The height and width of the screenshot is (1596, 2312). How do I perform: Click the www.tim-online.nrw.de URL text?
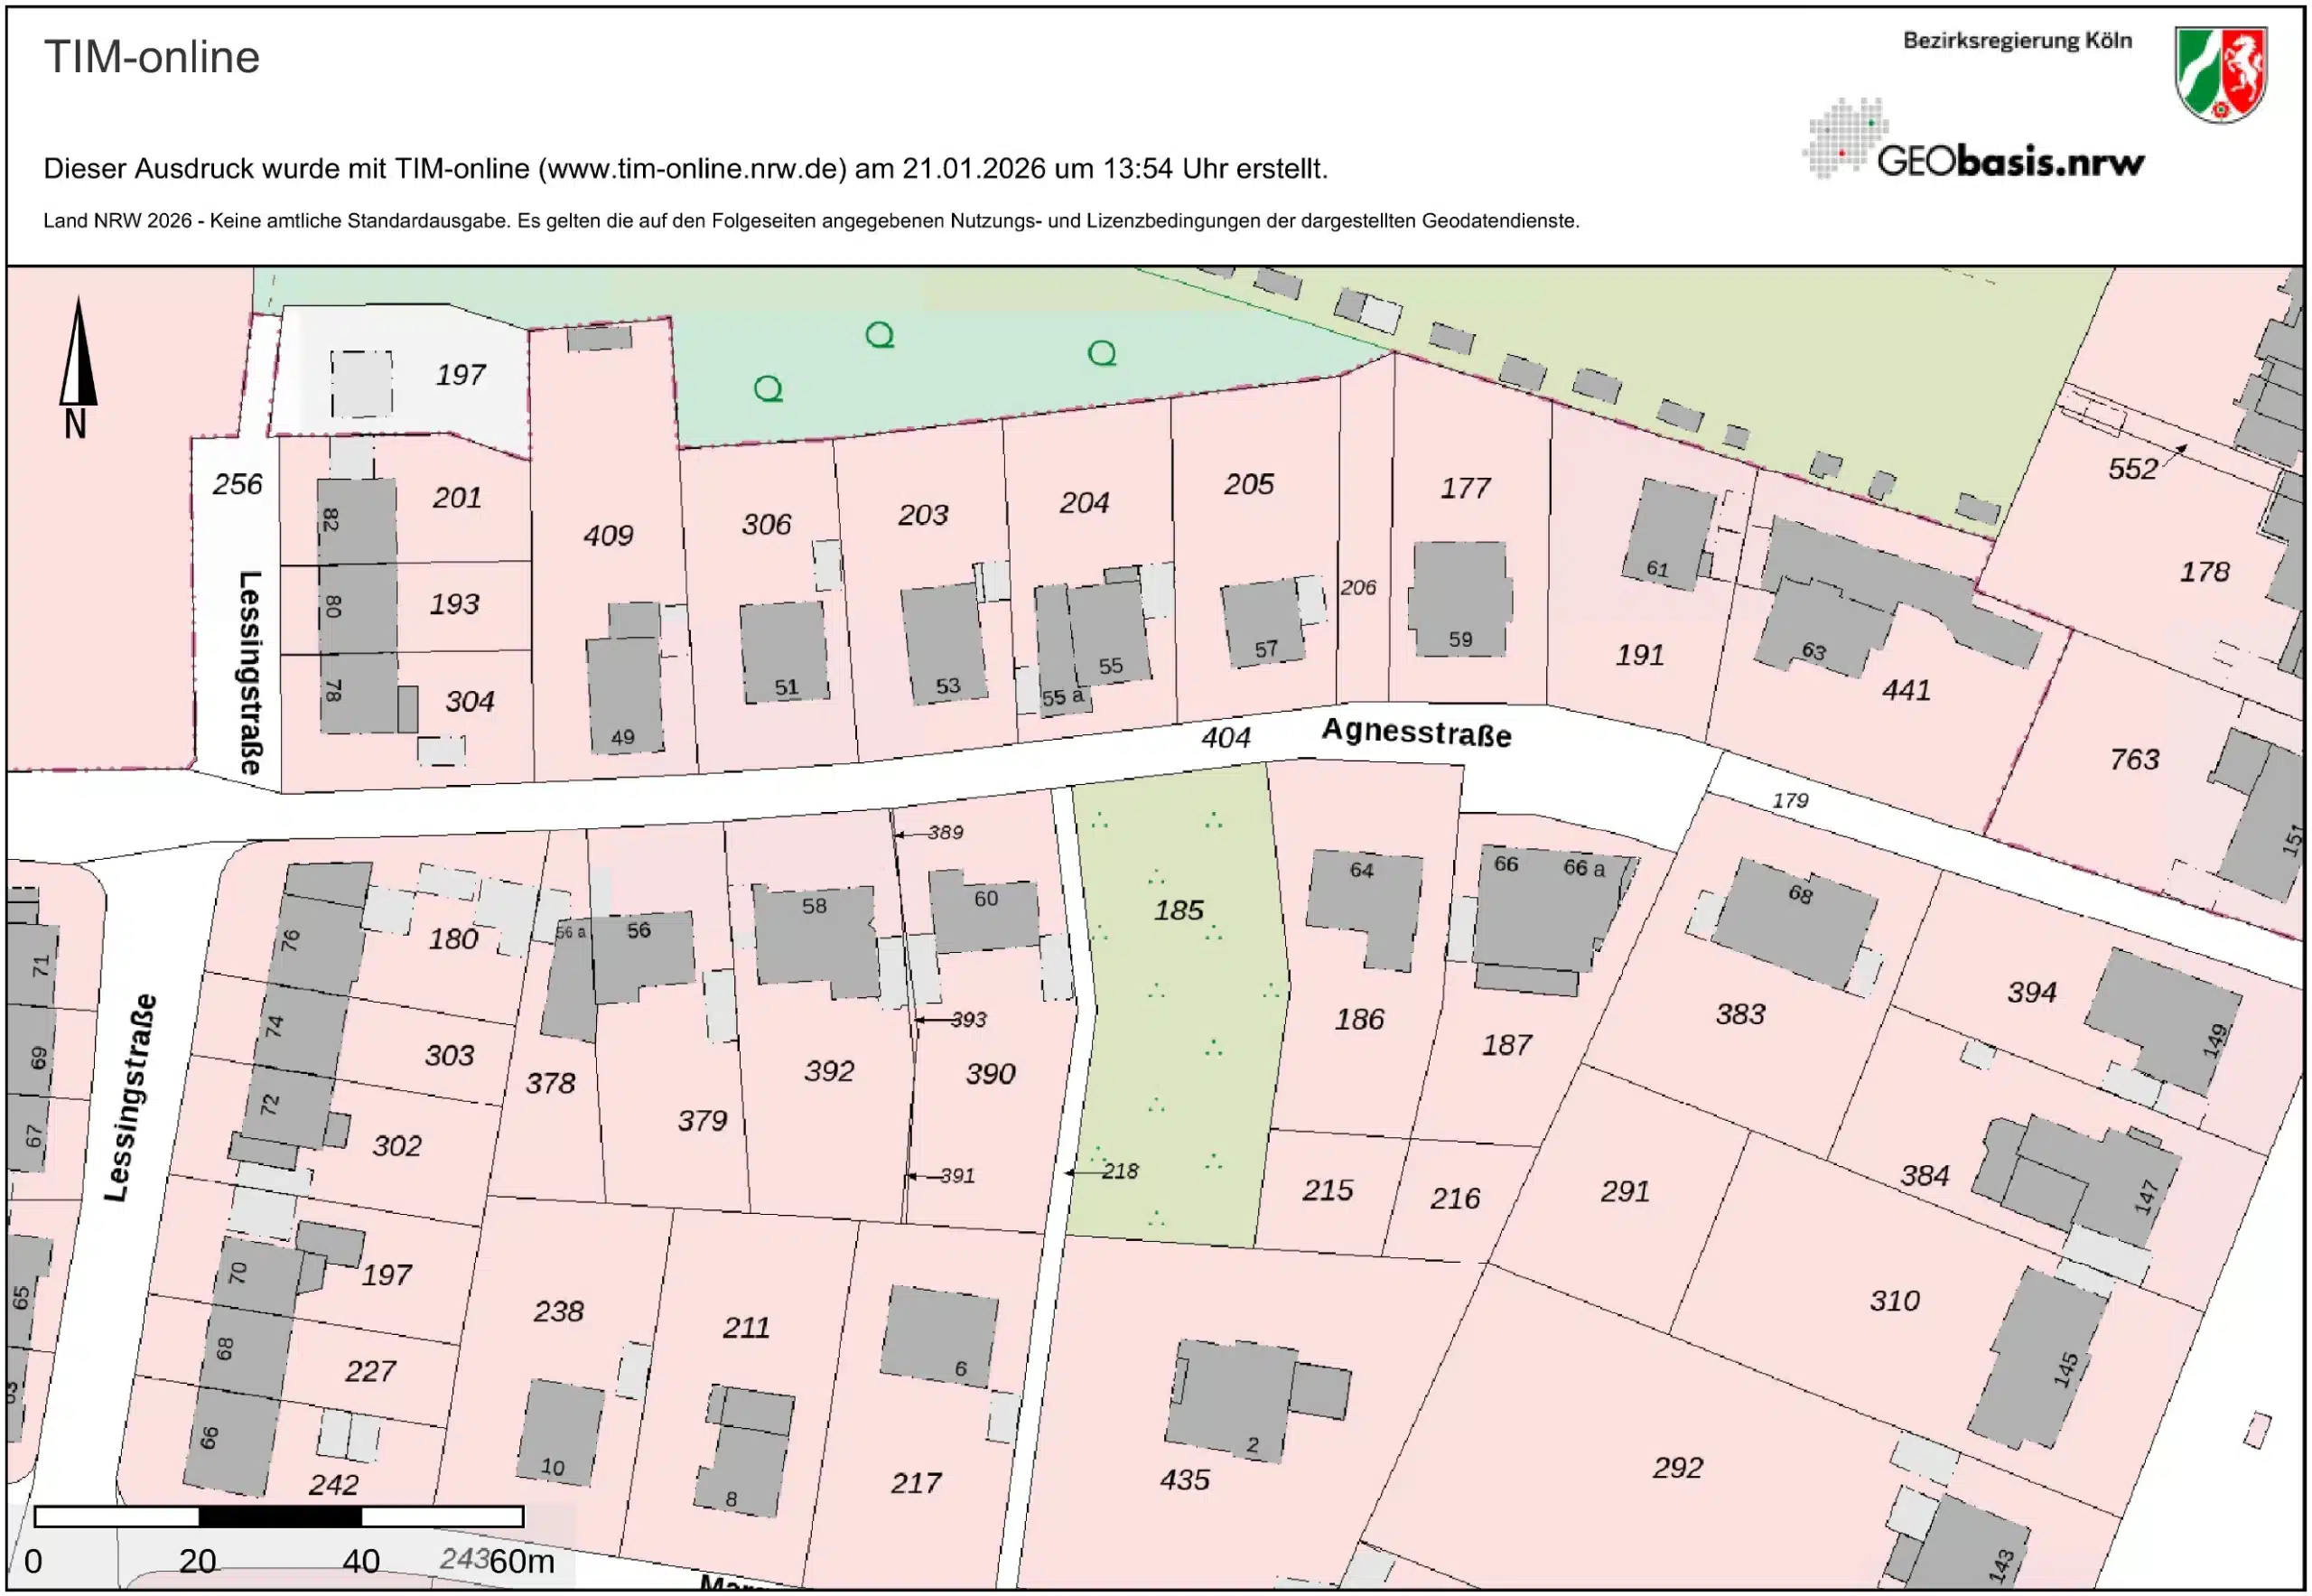693,168
